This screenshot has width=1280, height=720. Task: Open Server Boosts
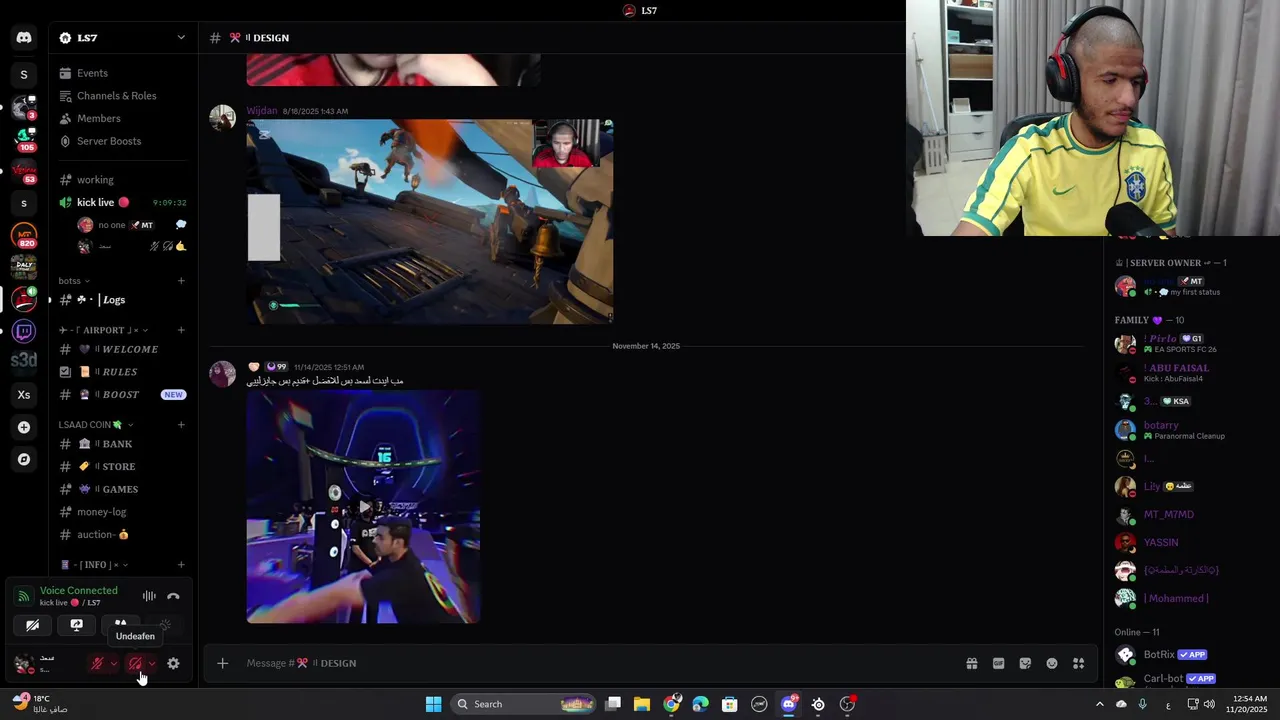point(123,141)
